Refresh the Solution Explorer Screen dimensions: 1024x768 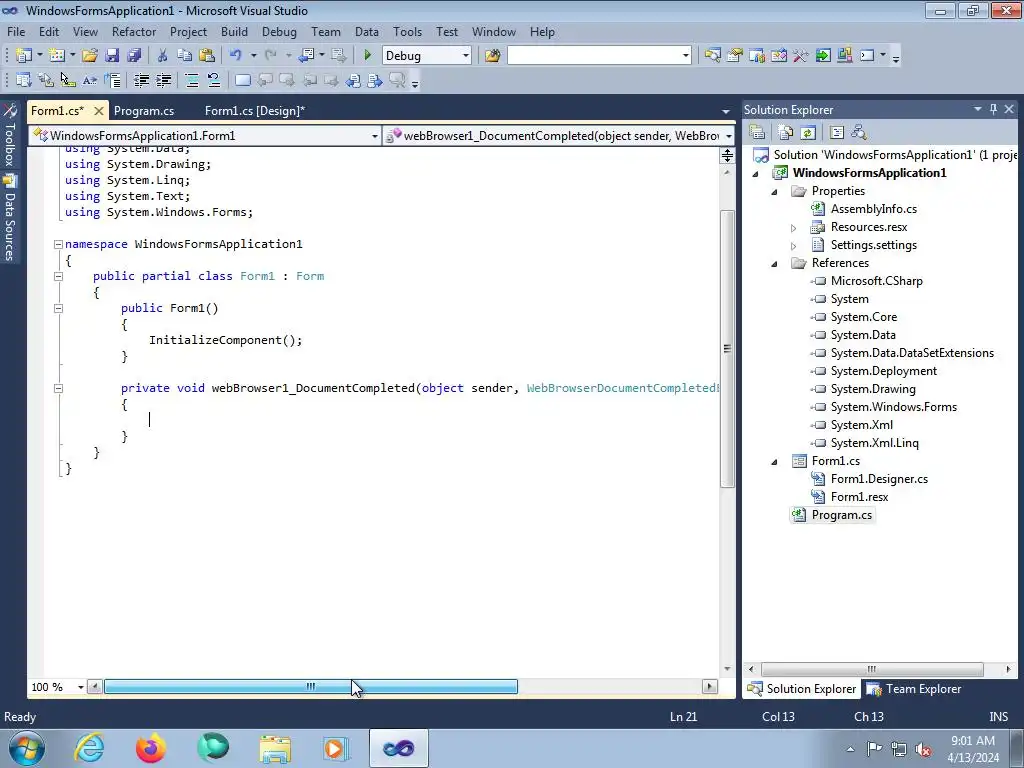tap(808, 133)
